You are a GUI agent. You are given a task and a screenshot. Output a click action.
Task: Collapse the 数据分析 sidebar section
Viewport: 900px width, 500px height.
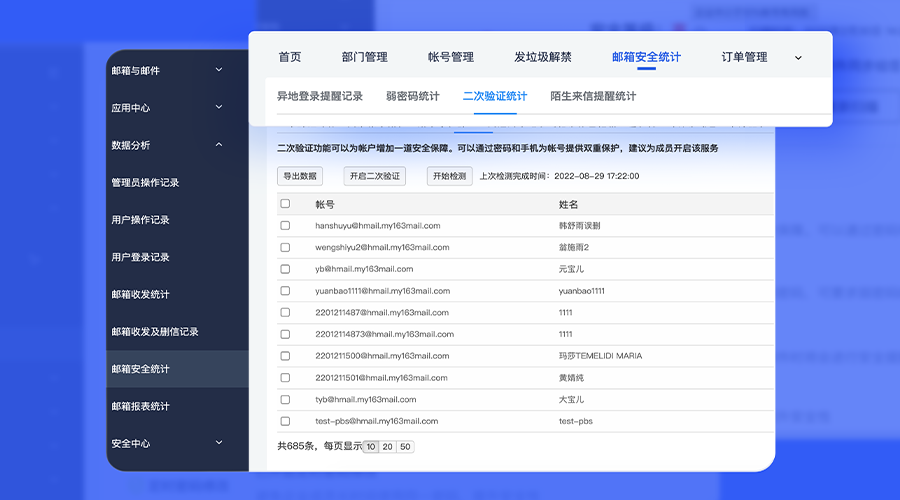pos(219,145)
